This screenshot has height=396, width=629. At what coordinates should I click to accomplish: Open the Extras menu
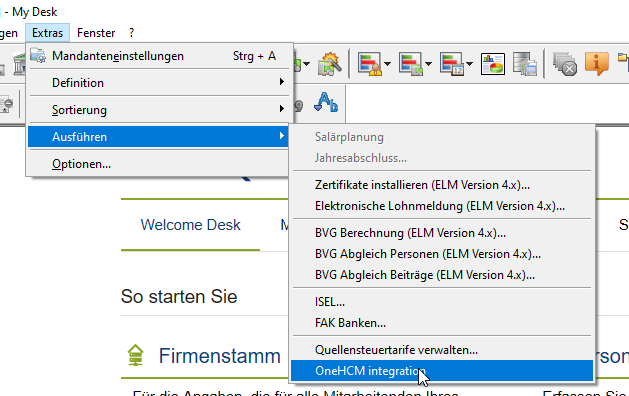[x=47, y=32]
